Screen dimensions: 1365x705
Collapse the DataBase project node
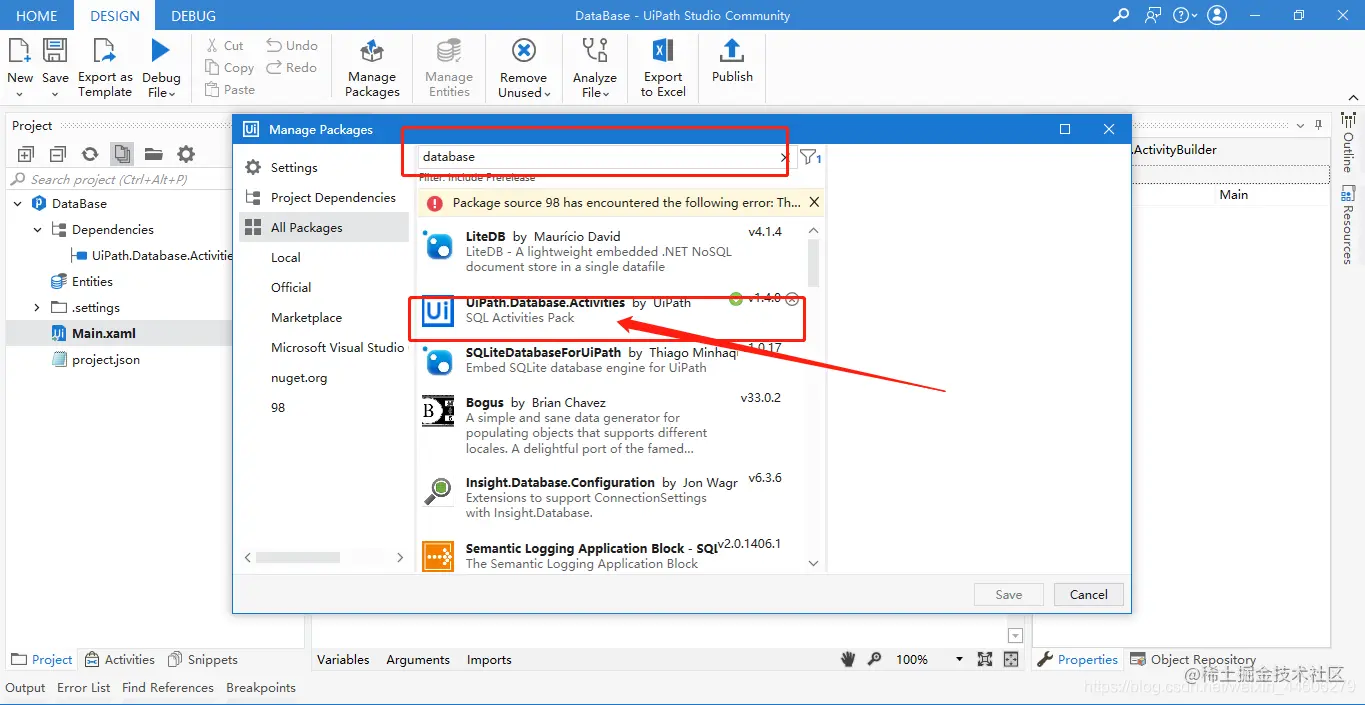18,203
